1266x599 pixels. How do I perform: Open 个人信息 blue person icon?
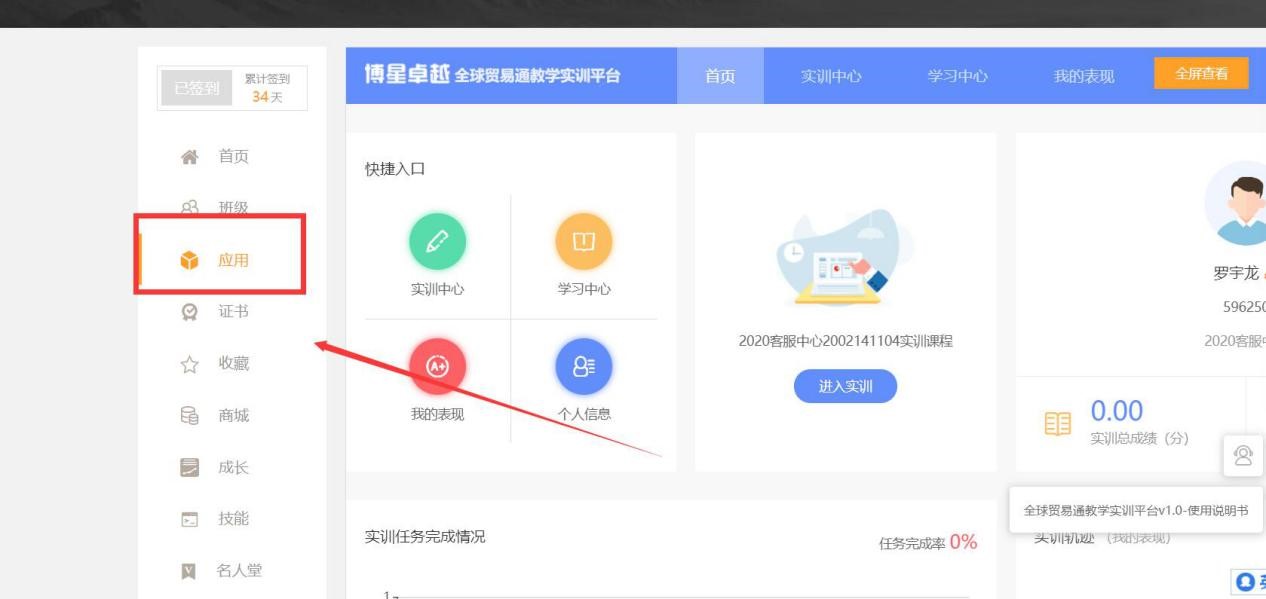583,367
